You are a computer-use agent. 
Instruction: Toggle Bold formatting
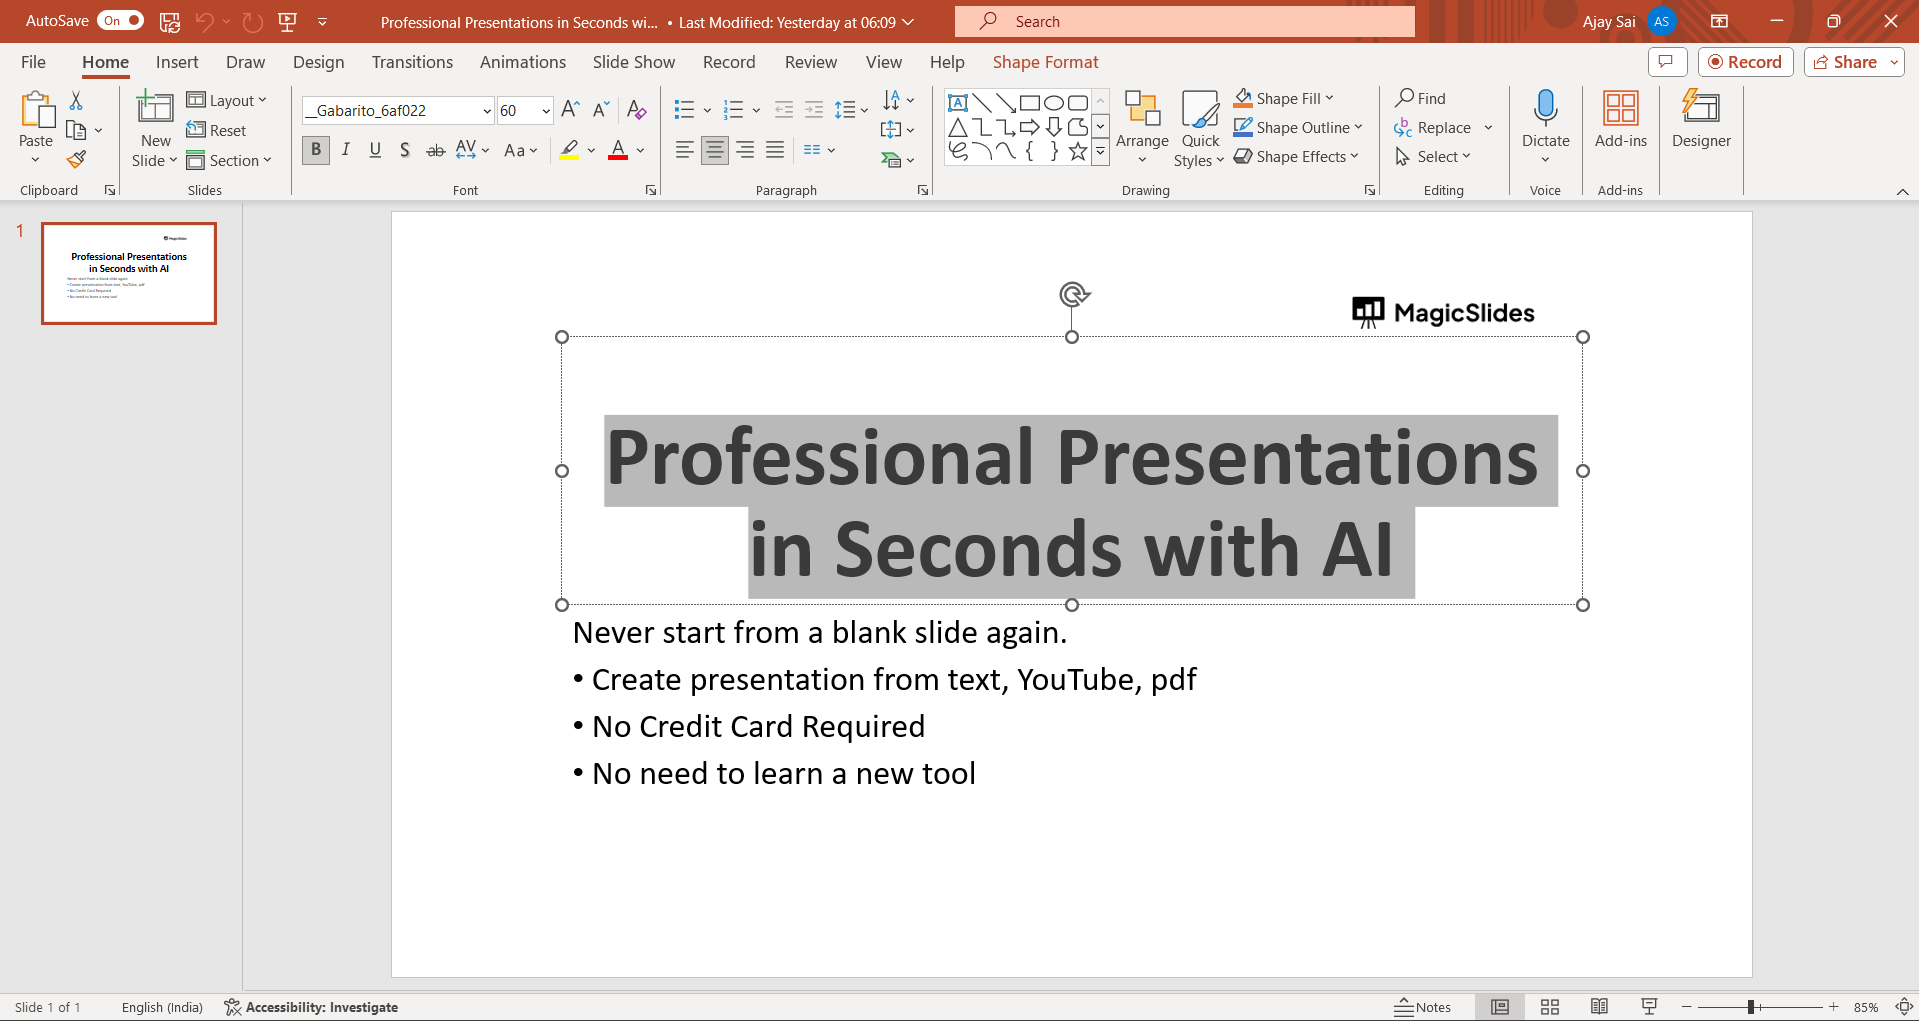316,150
